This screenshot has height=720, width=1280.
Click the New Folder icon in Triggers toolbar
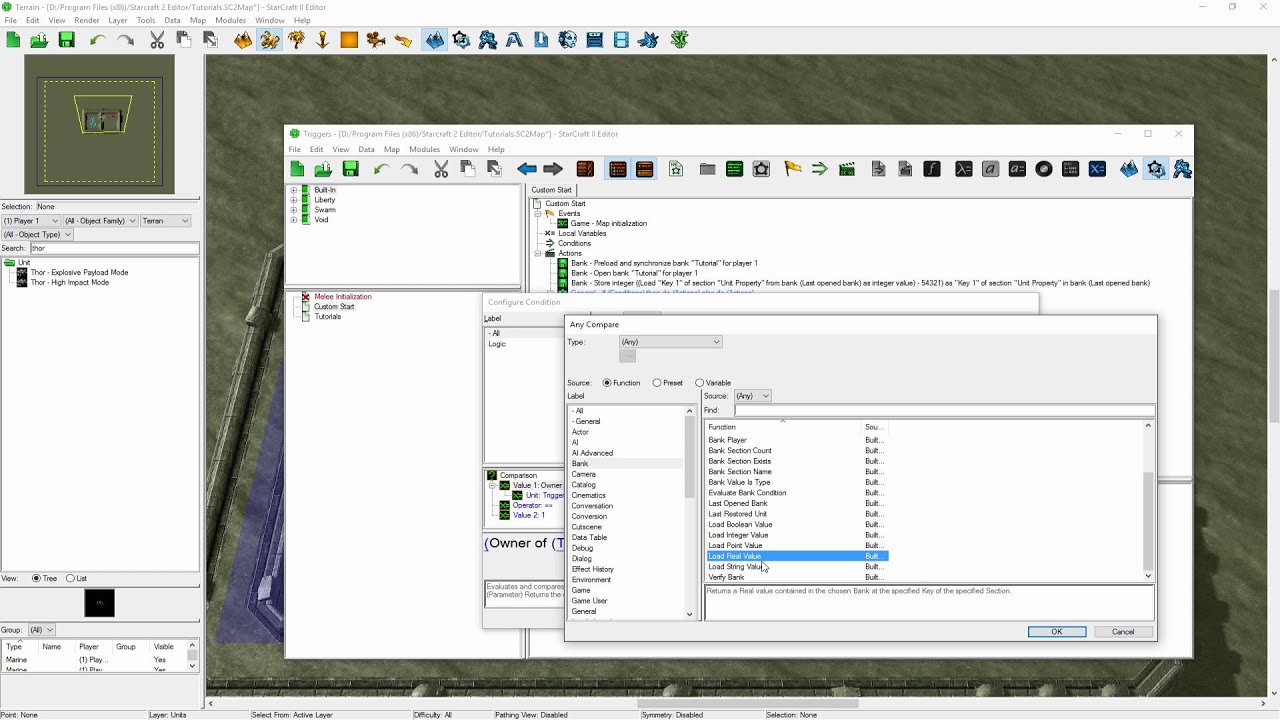pyautogui.click(x=707, y=169)
